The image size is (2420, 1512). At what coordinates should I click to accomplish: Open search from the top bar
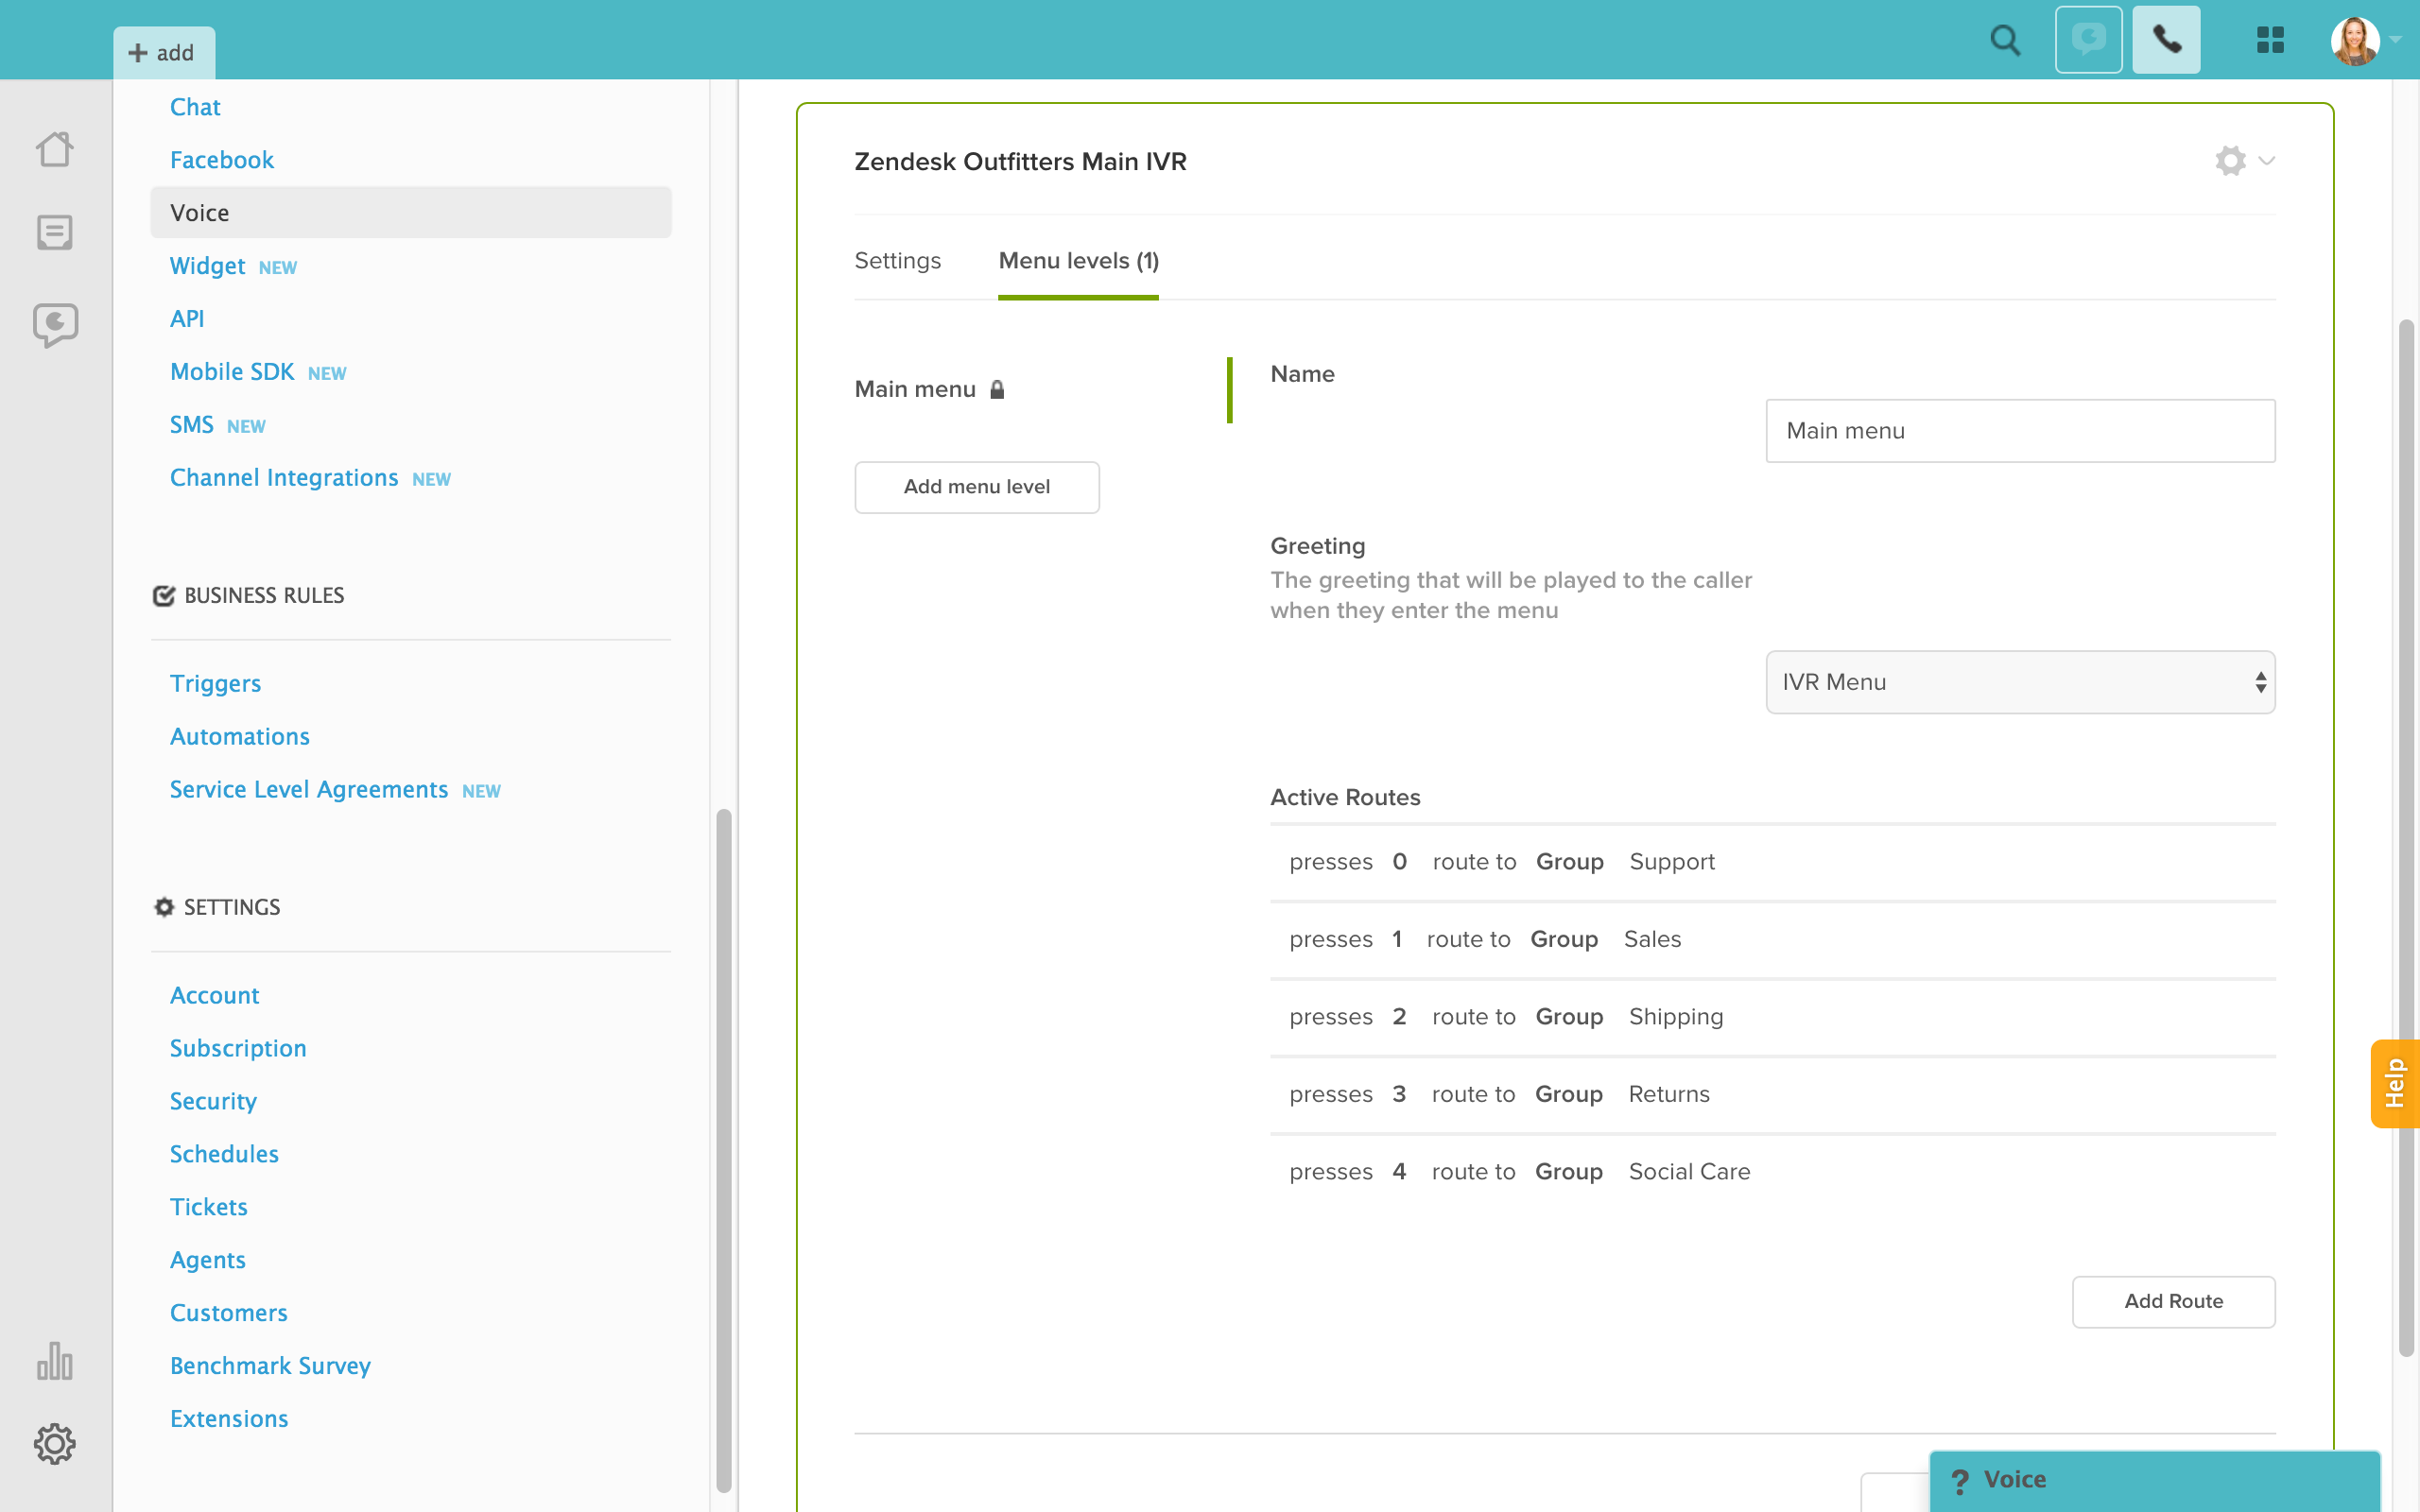pyautogui.click(x=2004, y=40)
